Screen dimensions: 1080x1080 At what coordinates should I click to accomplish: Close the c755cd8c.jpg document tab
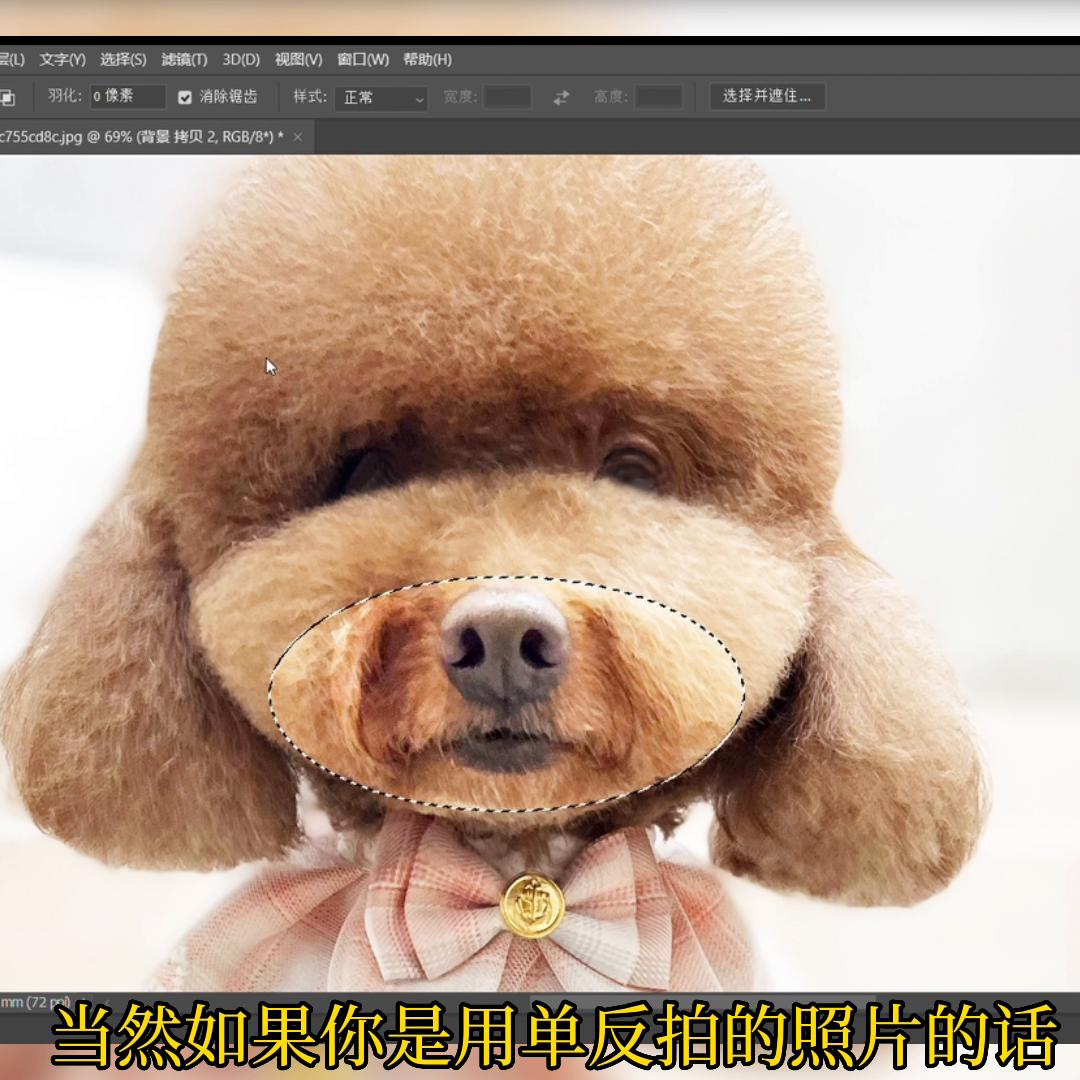coord(297,137)
